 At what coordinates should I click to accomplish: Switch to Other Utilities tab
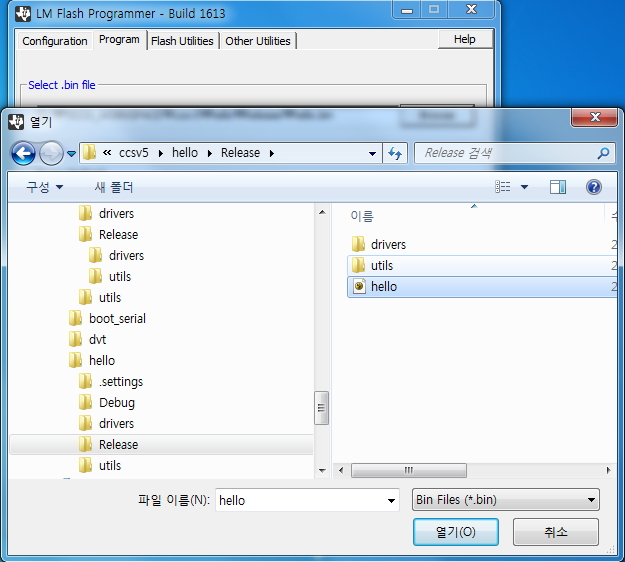(258, 41)
